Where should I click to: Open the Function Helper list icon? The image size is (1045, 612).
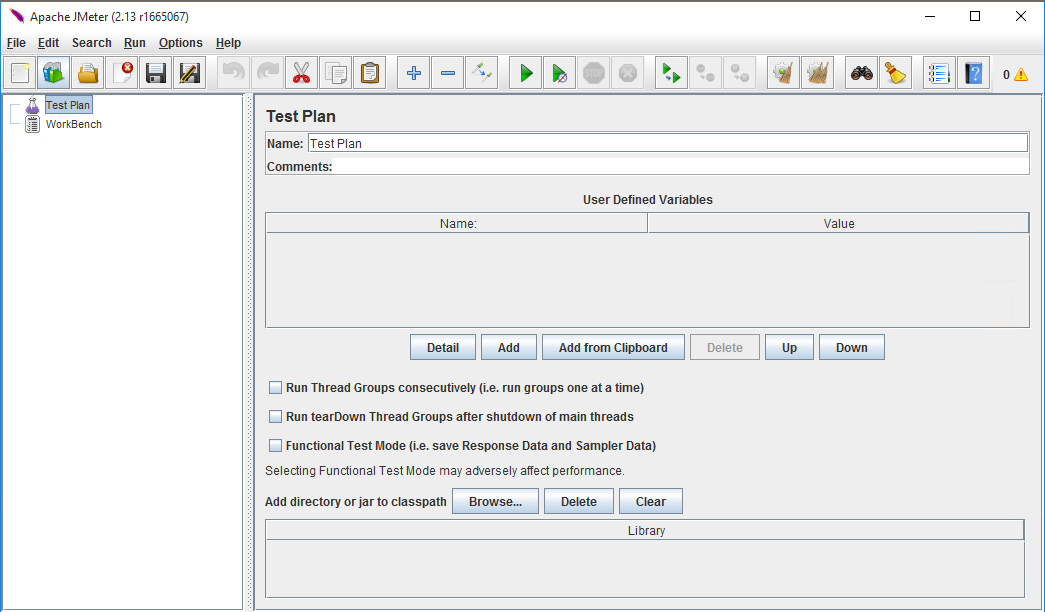pos(940,73)
